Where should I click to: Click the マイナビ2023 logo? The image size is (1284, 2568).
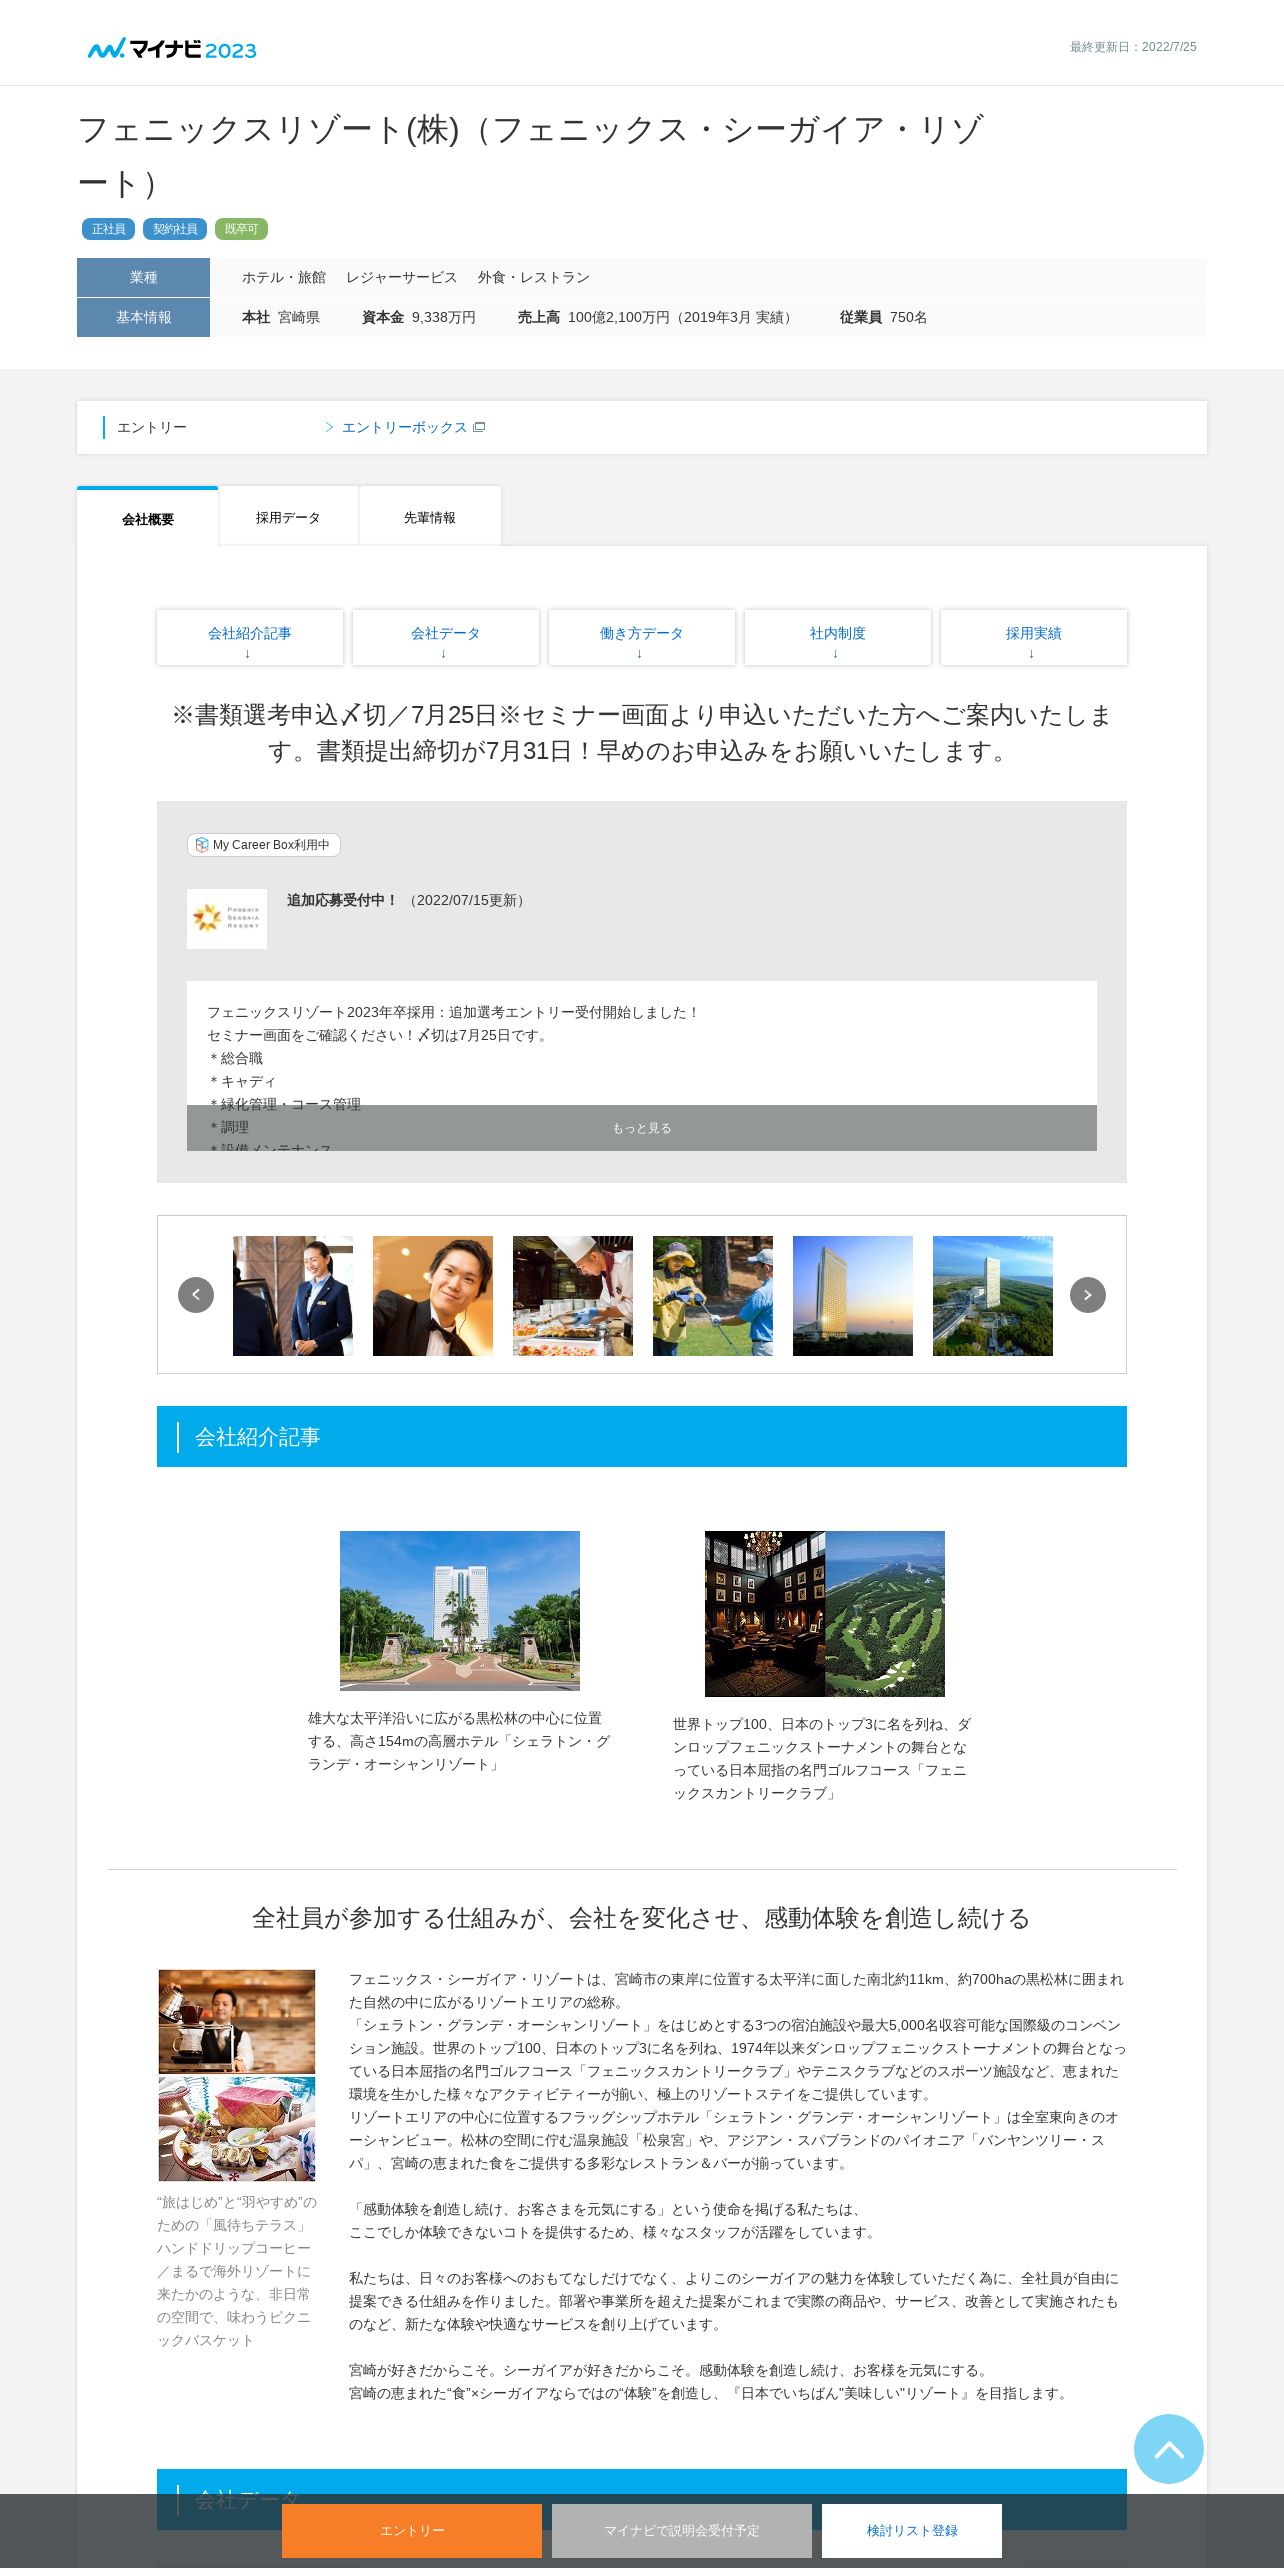pos(172,49)
